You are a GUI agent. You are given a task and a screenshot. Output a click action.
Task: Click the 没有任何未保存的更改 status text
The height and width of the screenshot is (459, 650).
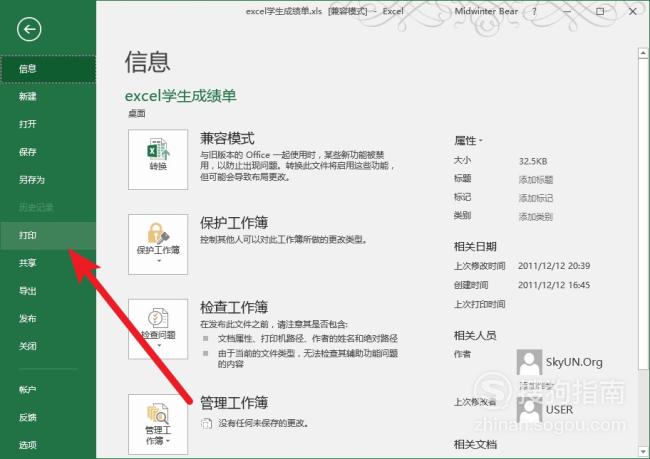[x=263, y=423]
